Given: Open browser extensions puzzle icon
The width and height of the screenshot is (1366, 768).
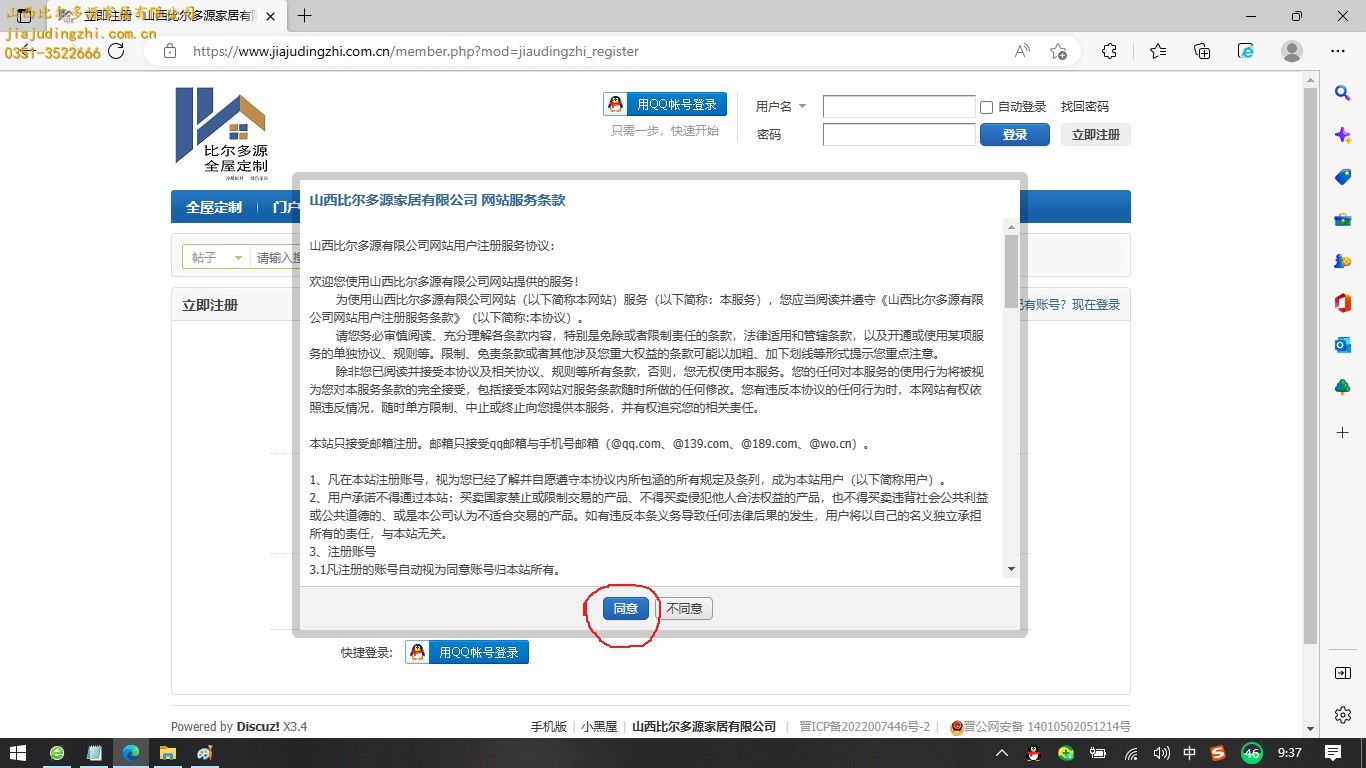Looking at the screenshot, I should pyautogui.click(x=1109, y=51).
